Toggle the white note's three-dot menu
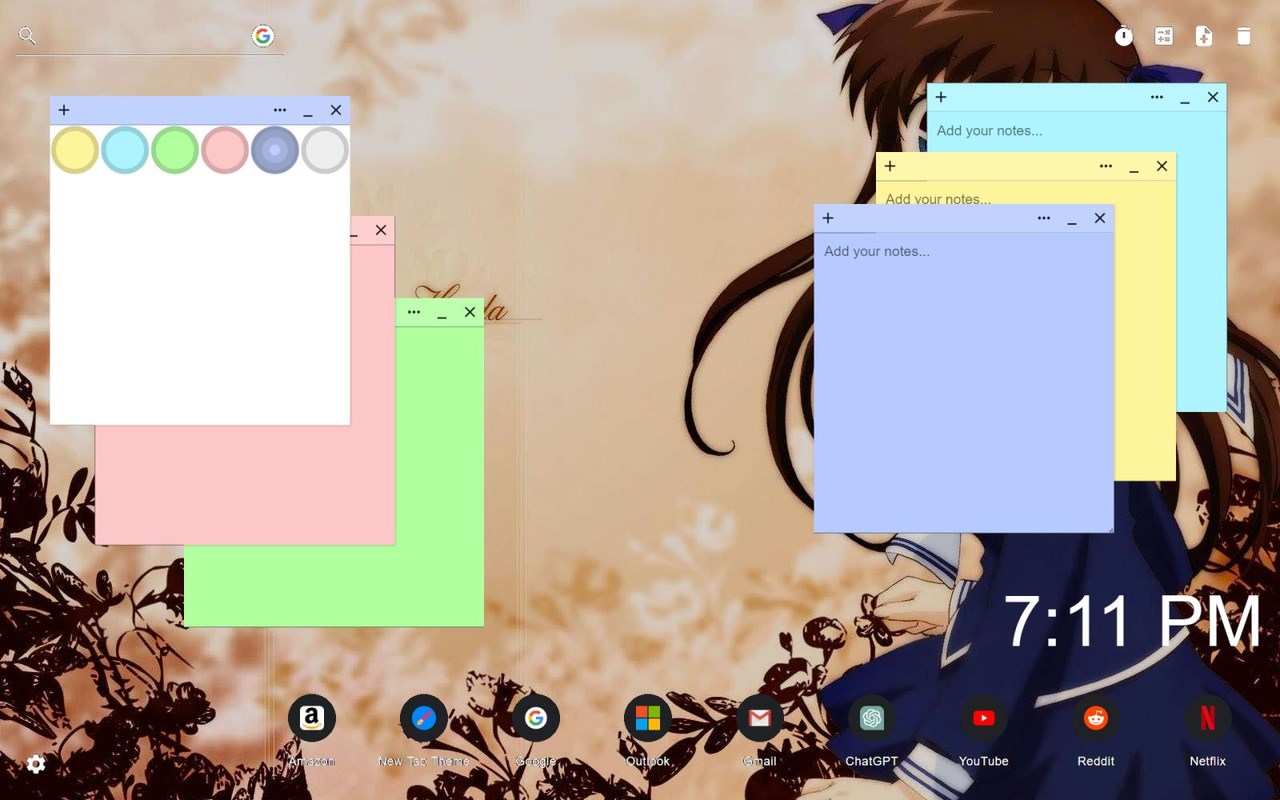The width and height of the screenshot is (1280, 800). tap(280, 110)
